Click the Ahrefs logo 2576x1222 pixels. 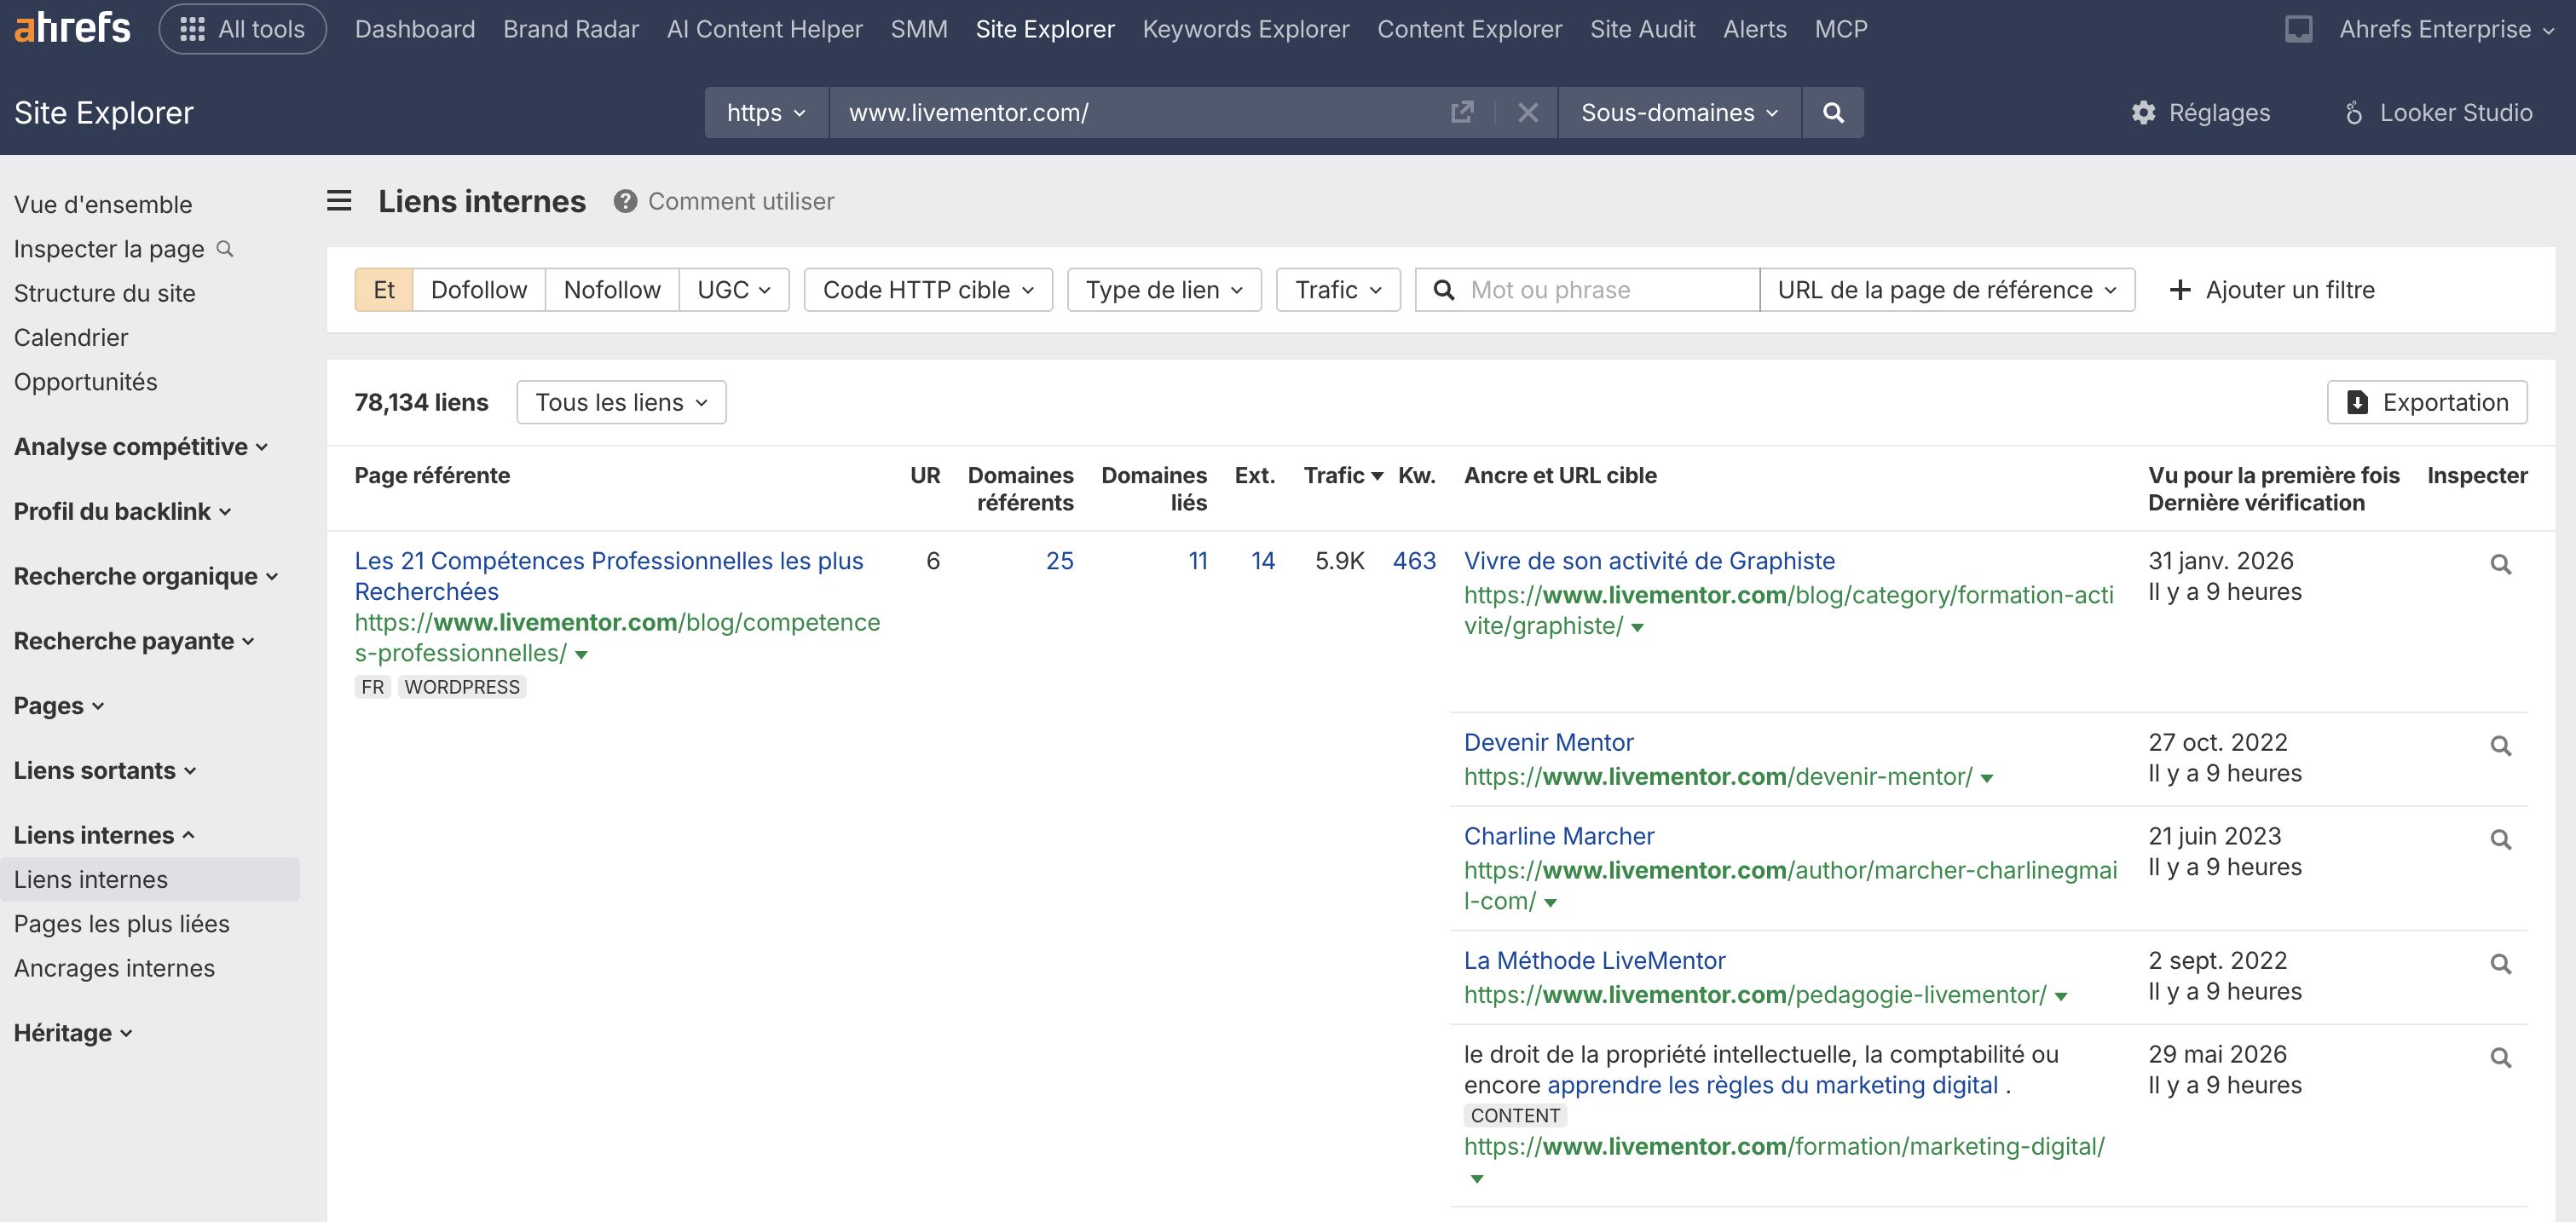[x=72, y=28]
